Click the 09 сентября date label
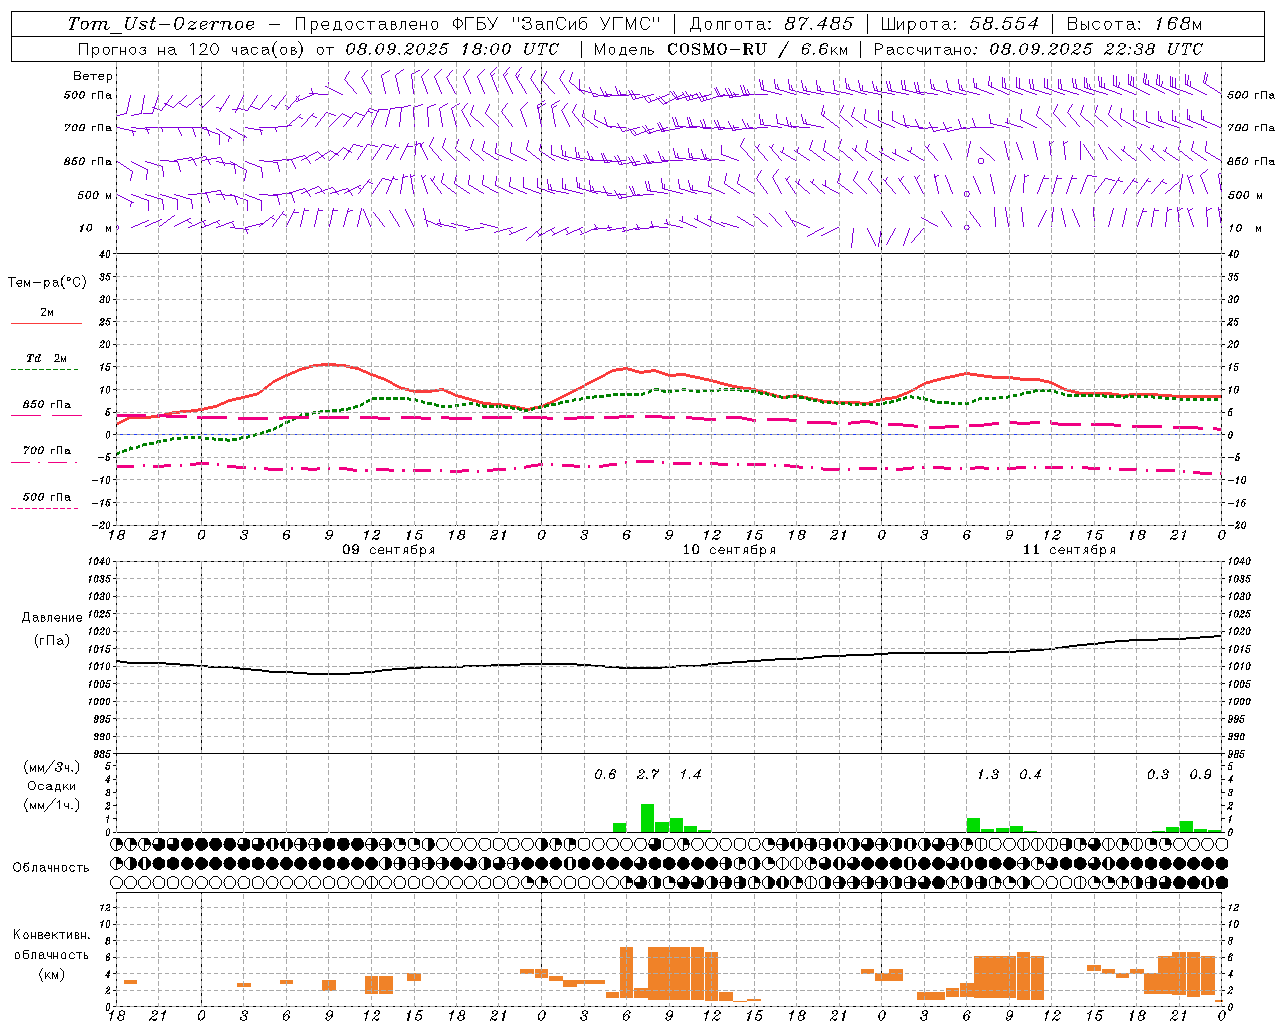Image resolution: width=1280 pixels, height=1024 pixels. tap(389, 550)
